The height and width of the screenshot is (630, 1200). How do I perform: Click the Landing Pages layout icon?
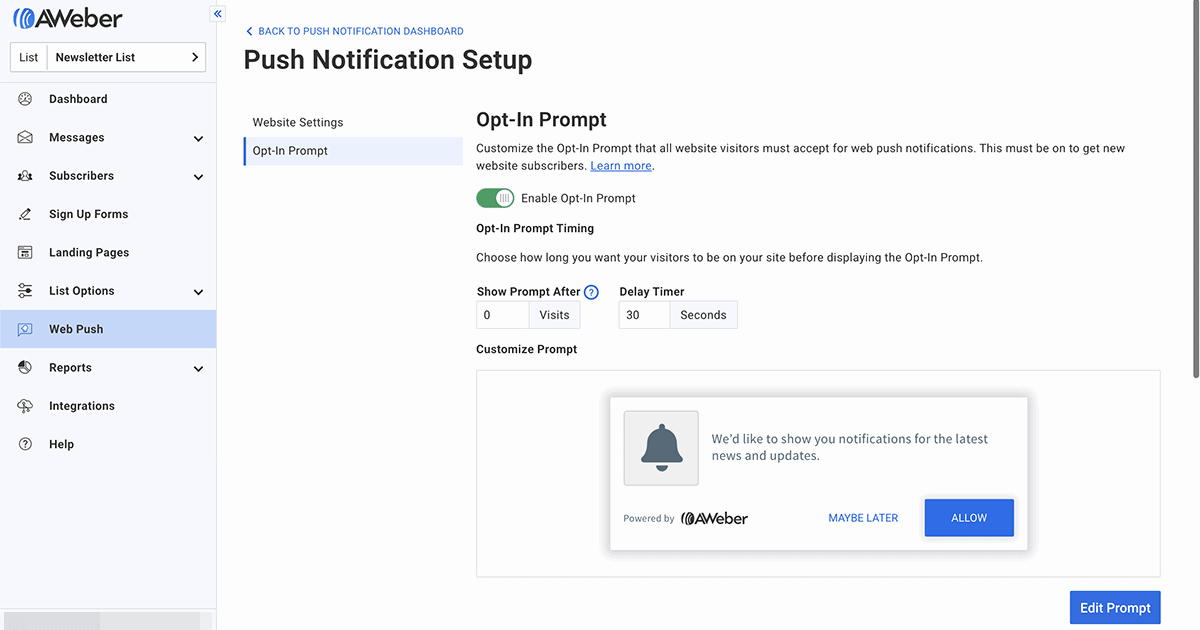25,252
